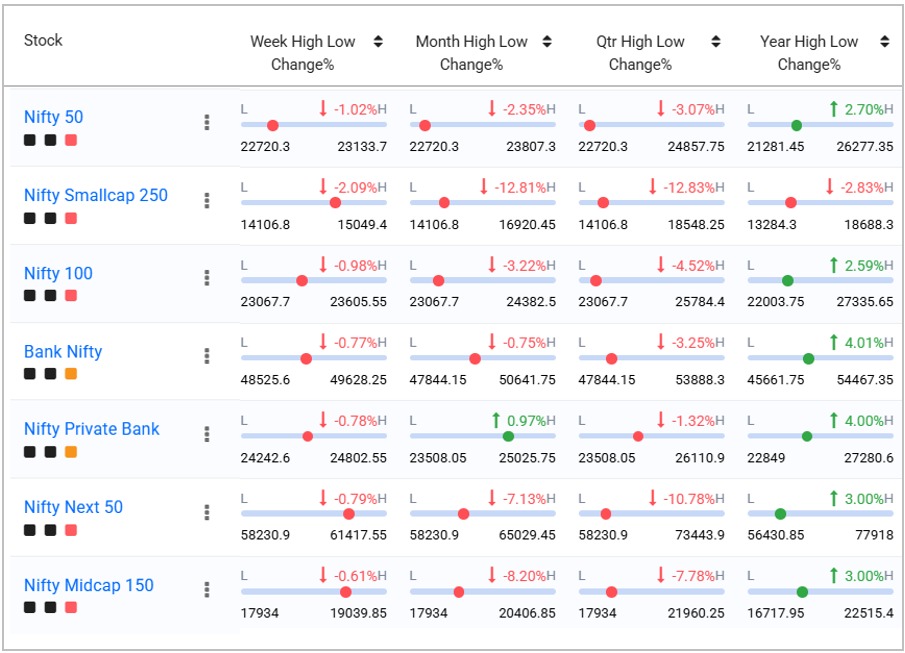The image size is (905, 653).
Task: Click the red square indicator under Nifty 50
Action: 71,140
